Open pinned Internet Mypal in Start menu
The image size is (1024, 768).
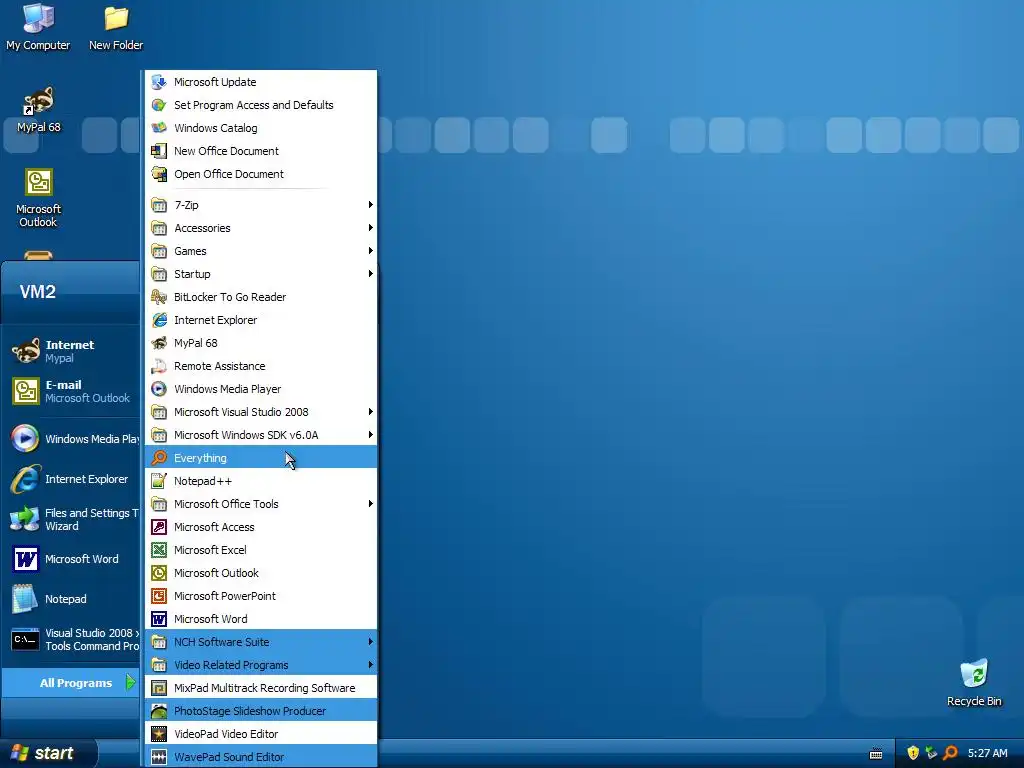click(71, 351)
